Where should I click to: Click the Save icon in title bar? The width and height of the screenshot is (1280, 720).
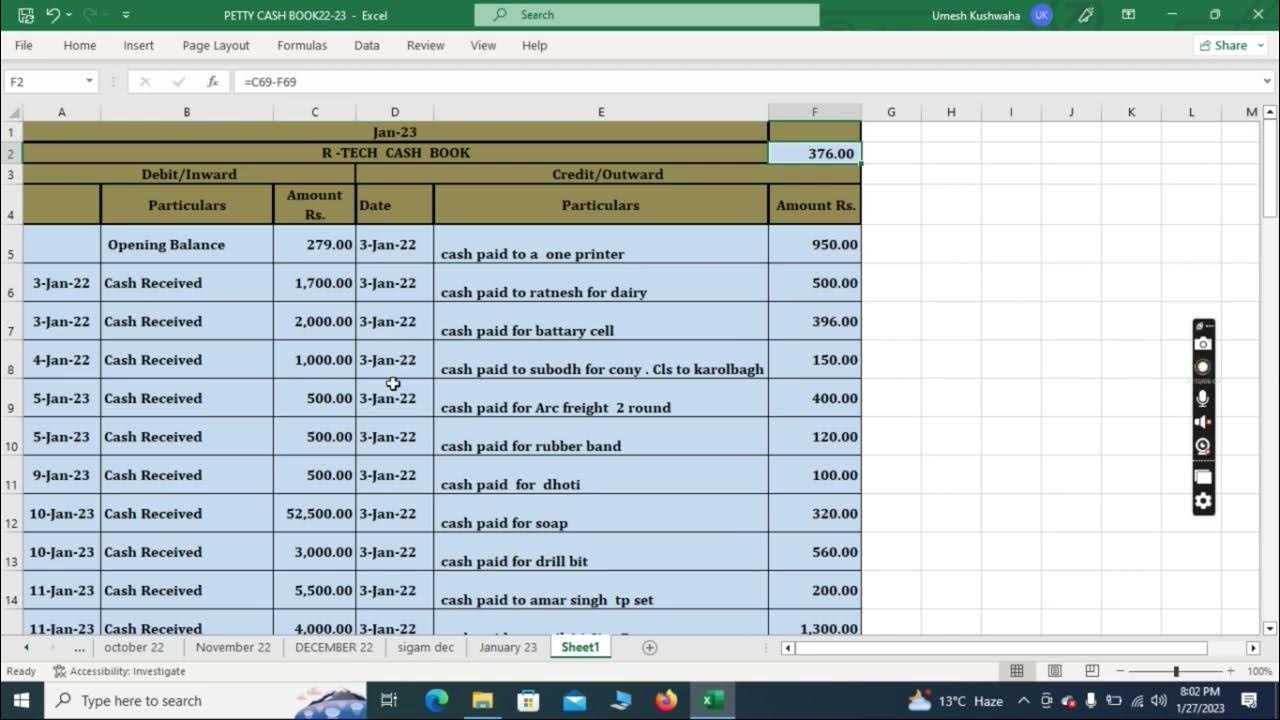point(26,15)
